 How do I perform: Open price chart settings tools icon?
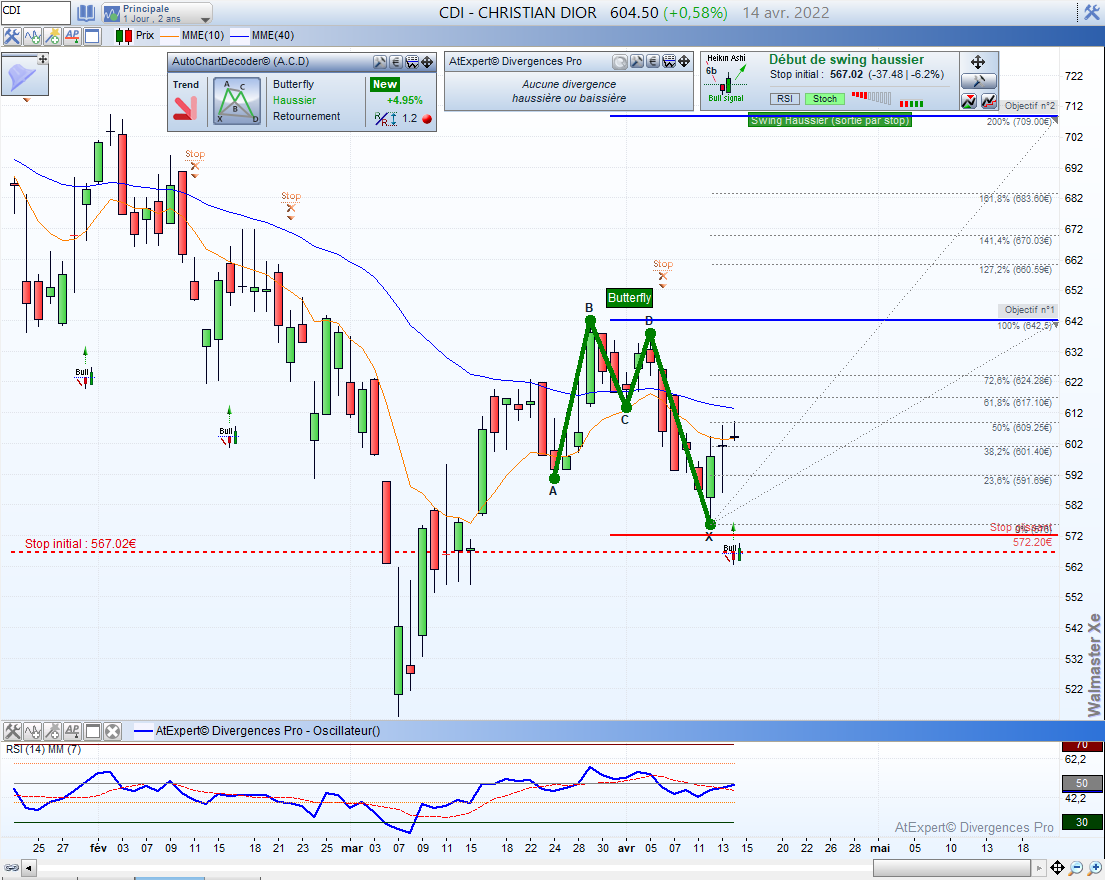[12, 36]
